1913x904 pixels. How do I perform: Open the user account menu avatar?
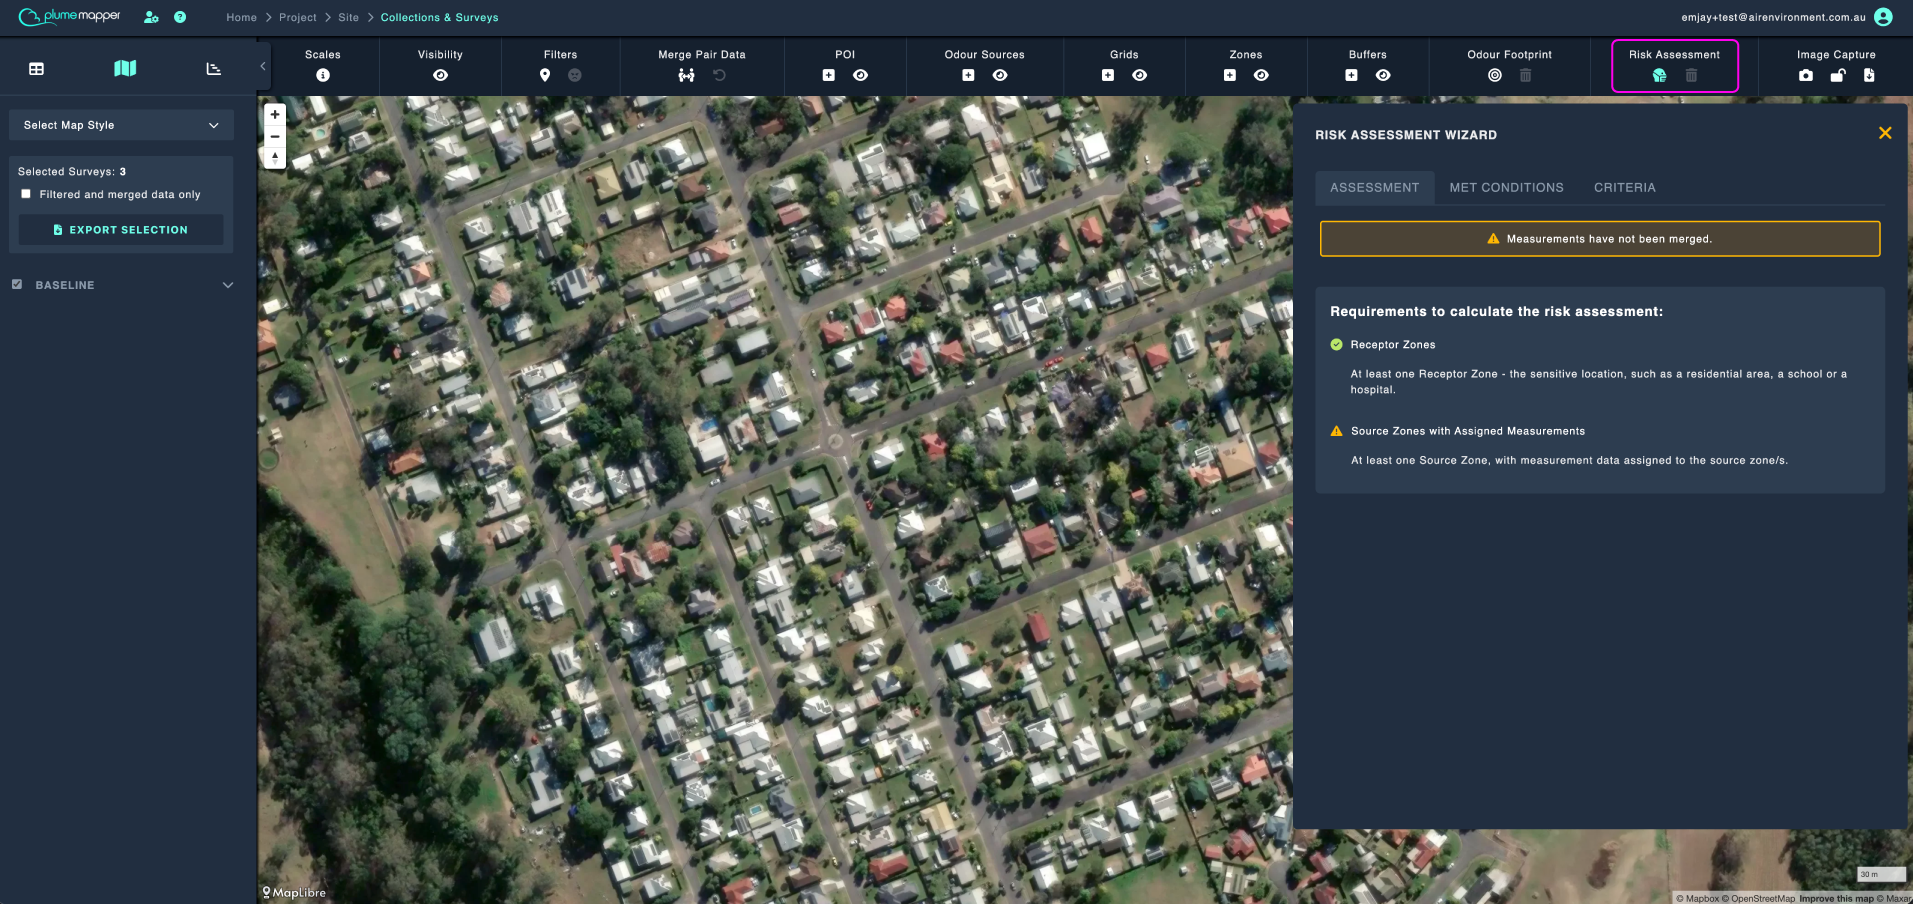point(1884,17)
